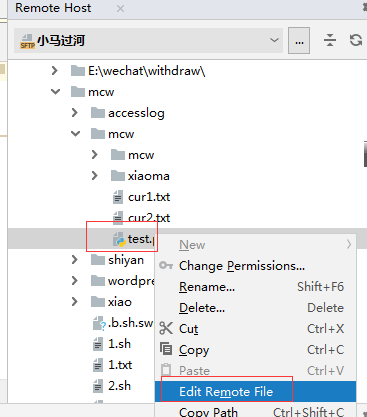Screen dimensions: 367x417
Task: Expand the xiao folder
Action: (x=75, y=302)
